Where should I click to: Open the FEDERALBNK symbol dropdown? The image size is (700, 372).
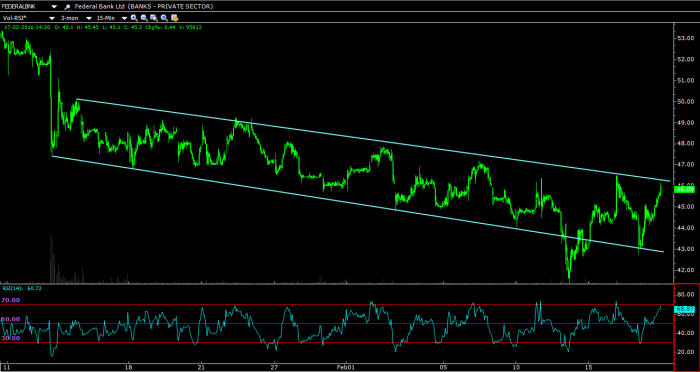coord(54,7)
